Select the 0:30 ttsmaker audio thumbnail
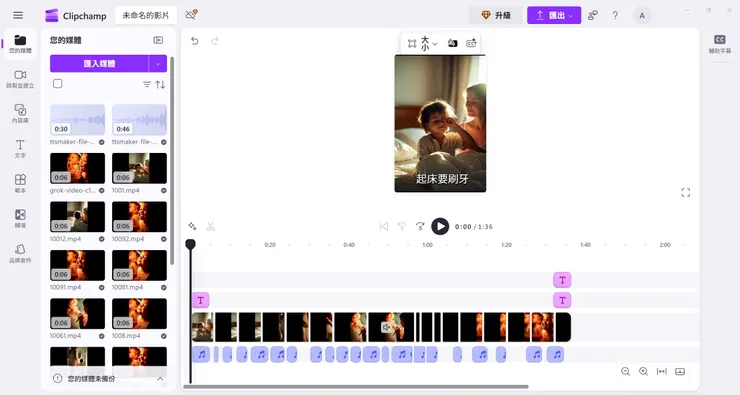Screen dimensions: 740x395 [x=77, y=120]
